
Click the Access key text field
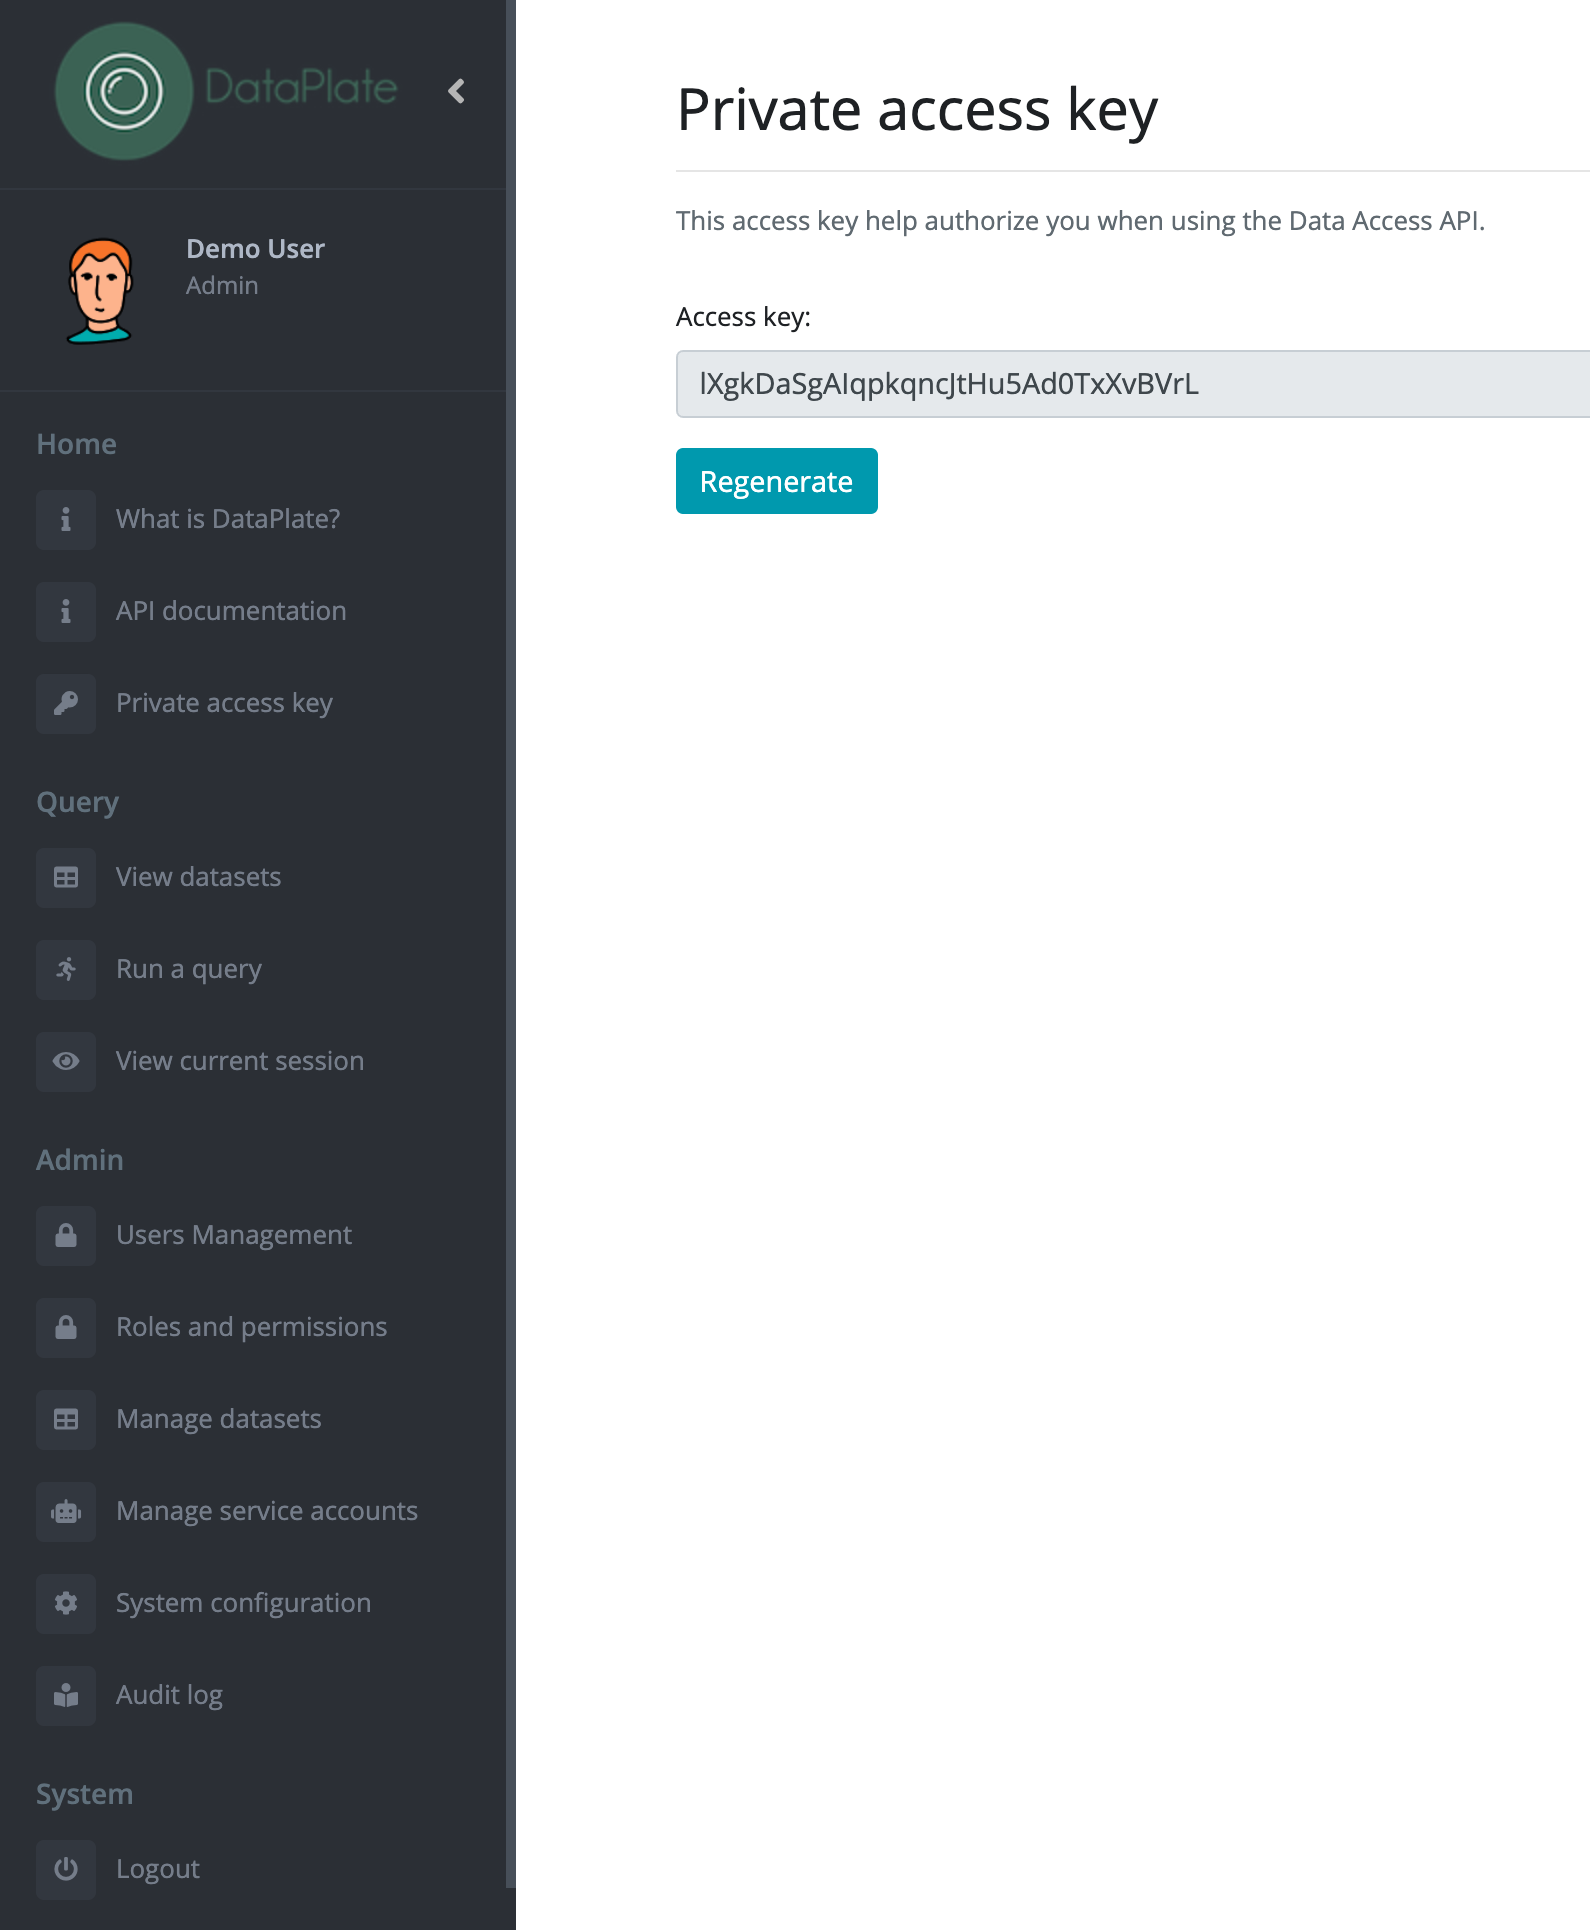click(1132, 384)
